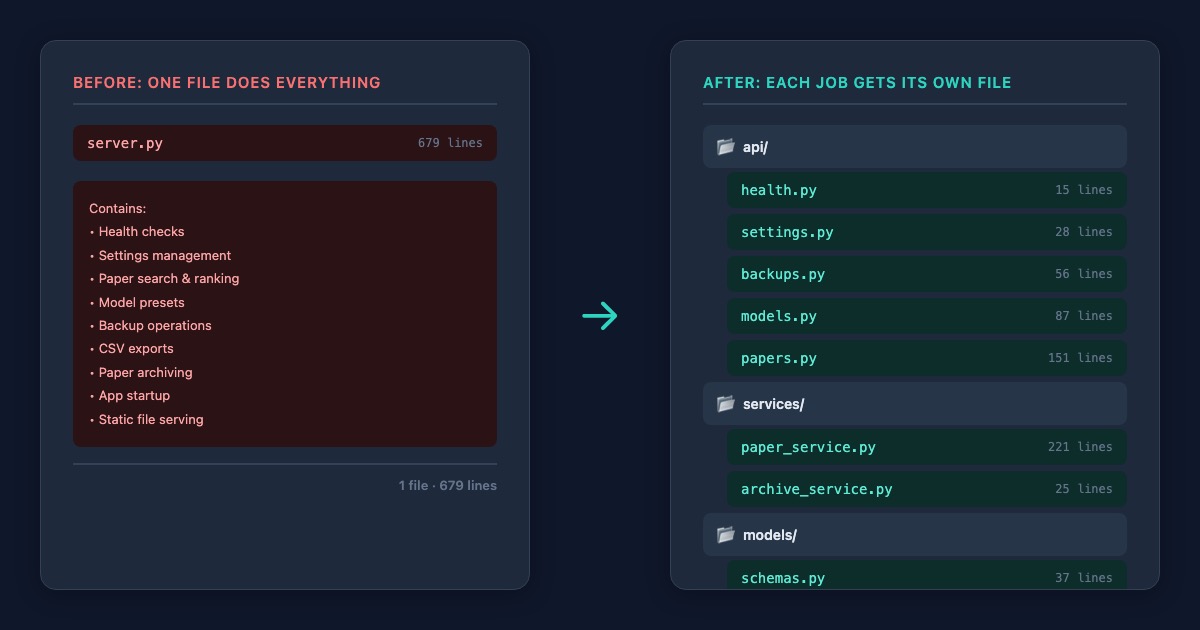Click the Health checks bullet item
Screen dimensions: 1200x630
141,231
